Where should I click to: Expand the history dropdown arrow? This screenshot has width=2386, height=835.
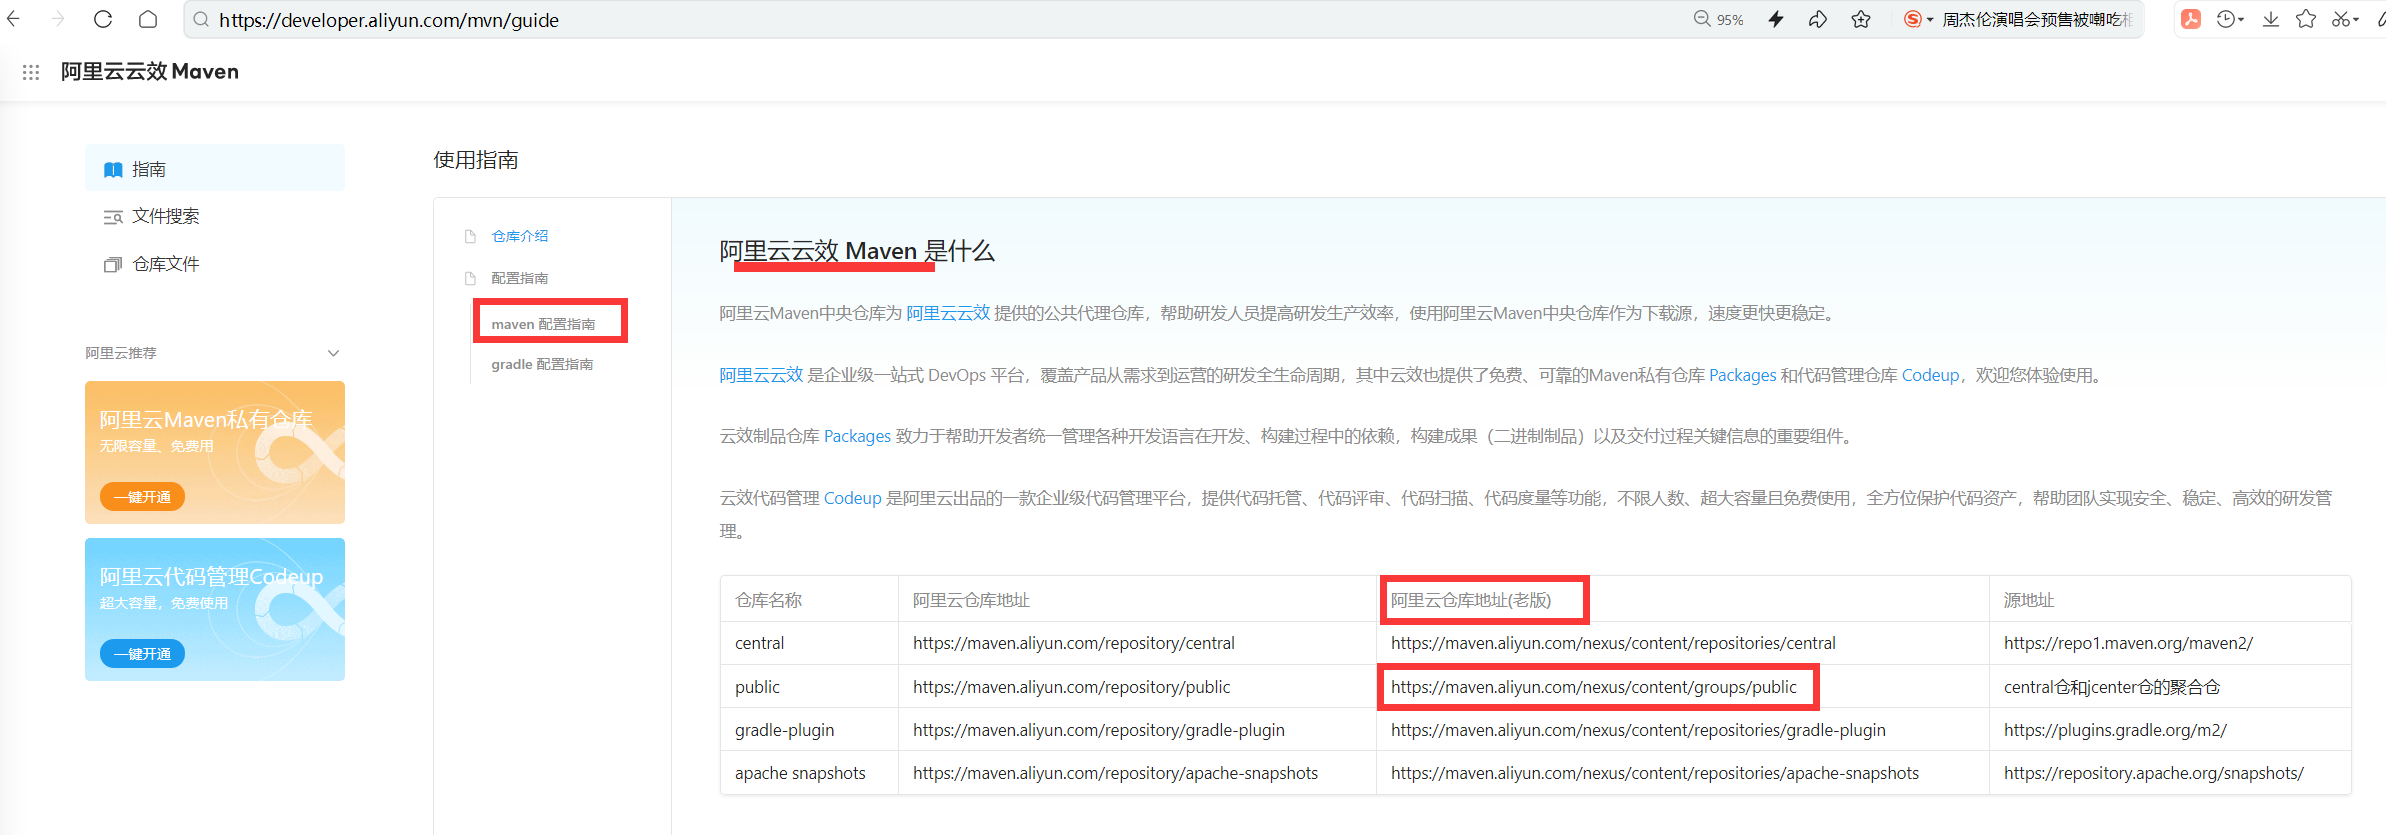[2241, 20]
